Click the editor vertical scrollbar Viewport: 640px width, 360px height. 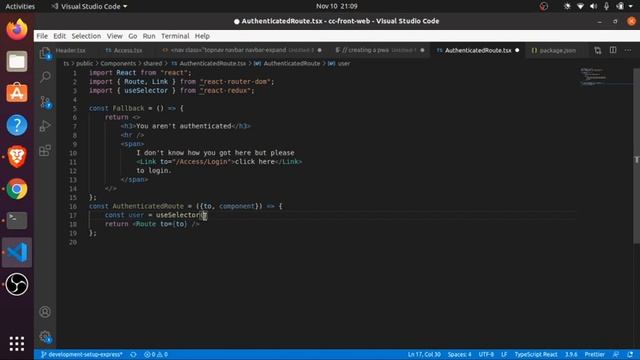(637, 156)
